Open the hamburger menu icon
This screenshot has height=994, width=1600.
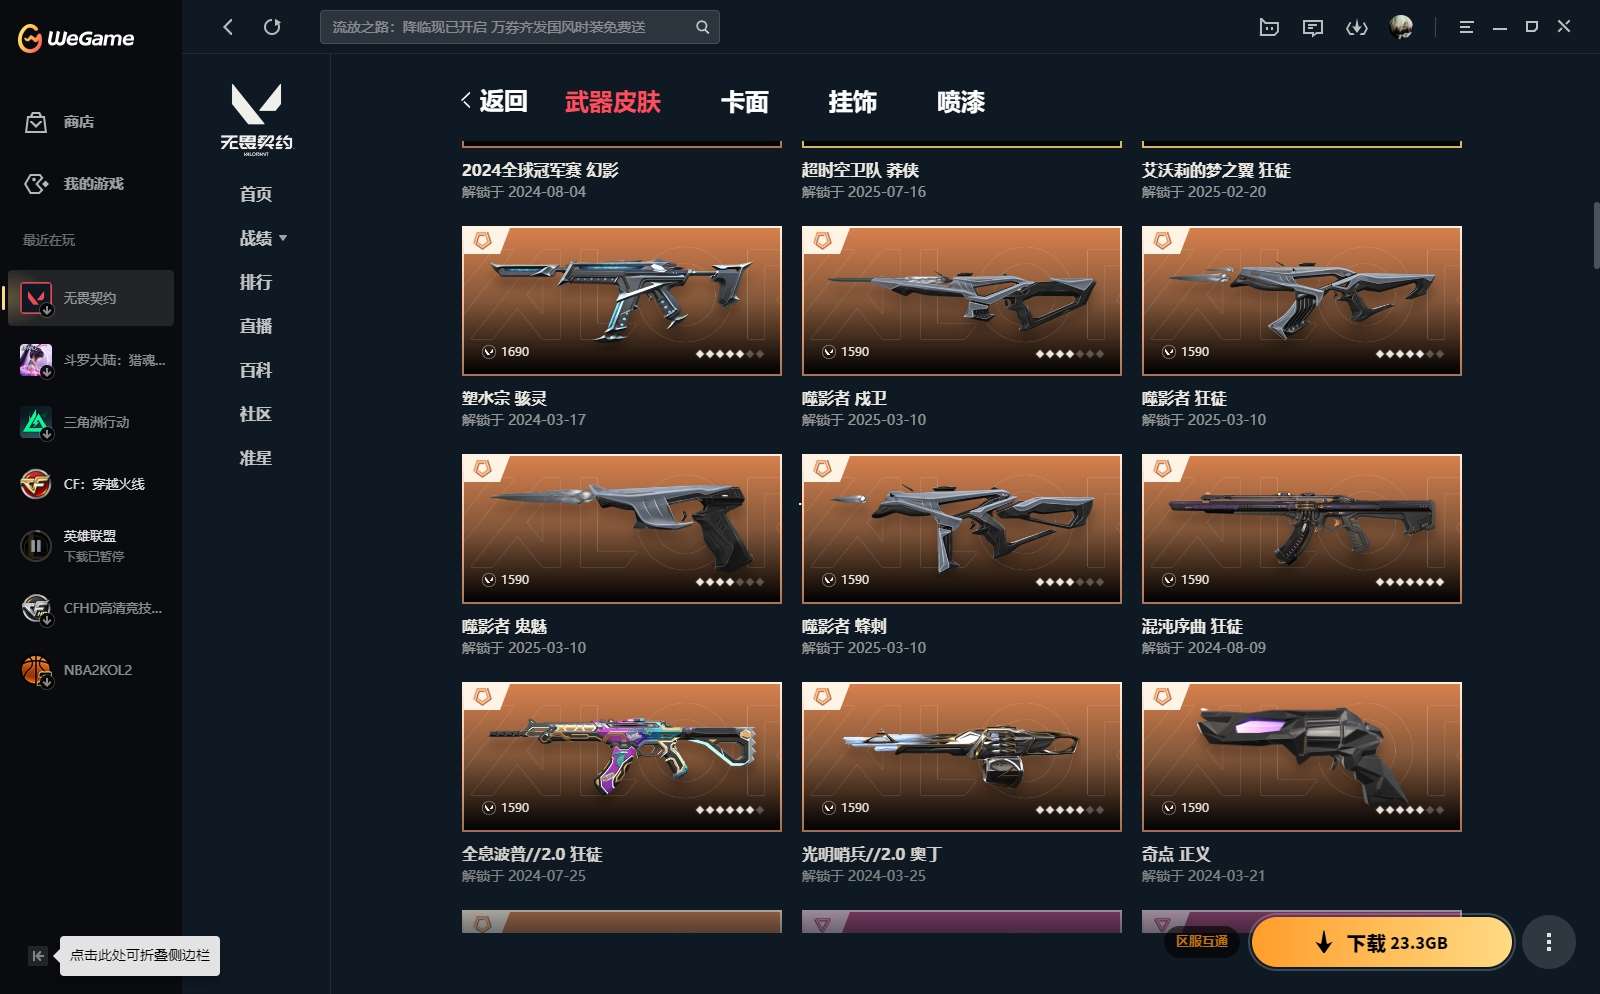click(x=1466, y=27)
